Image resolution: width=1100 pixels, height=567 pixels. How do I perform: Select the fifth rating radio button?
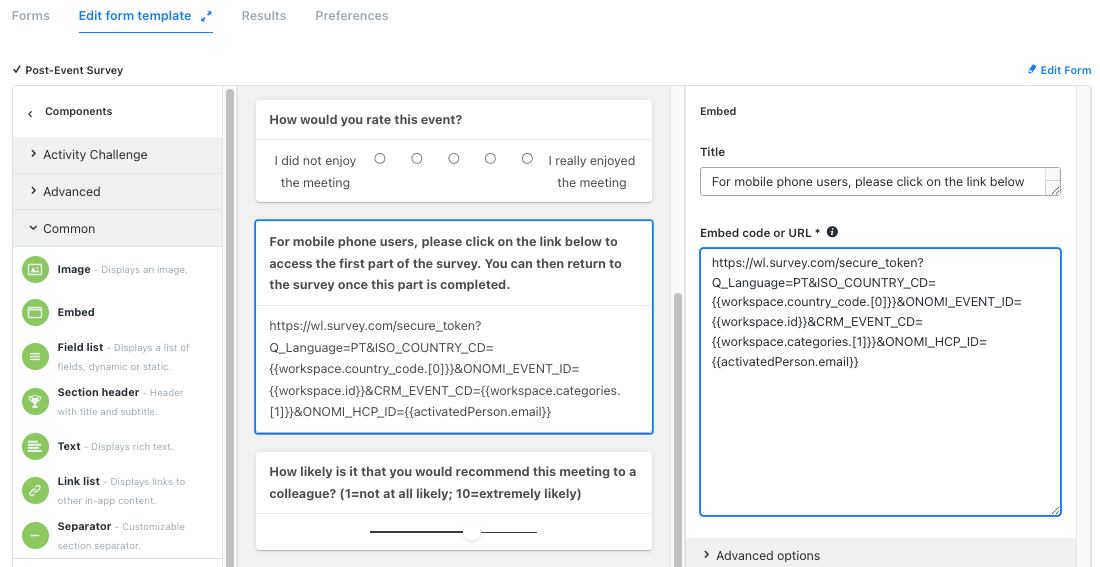point(528,159)
